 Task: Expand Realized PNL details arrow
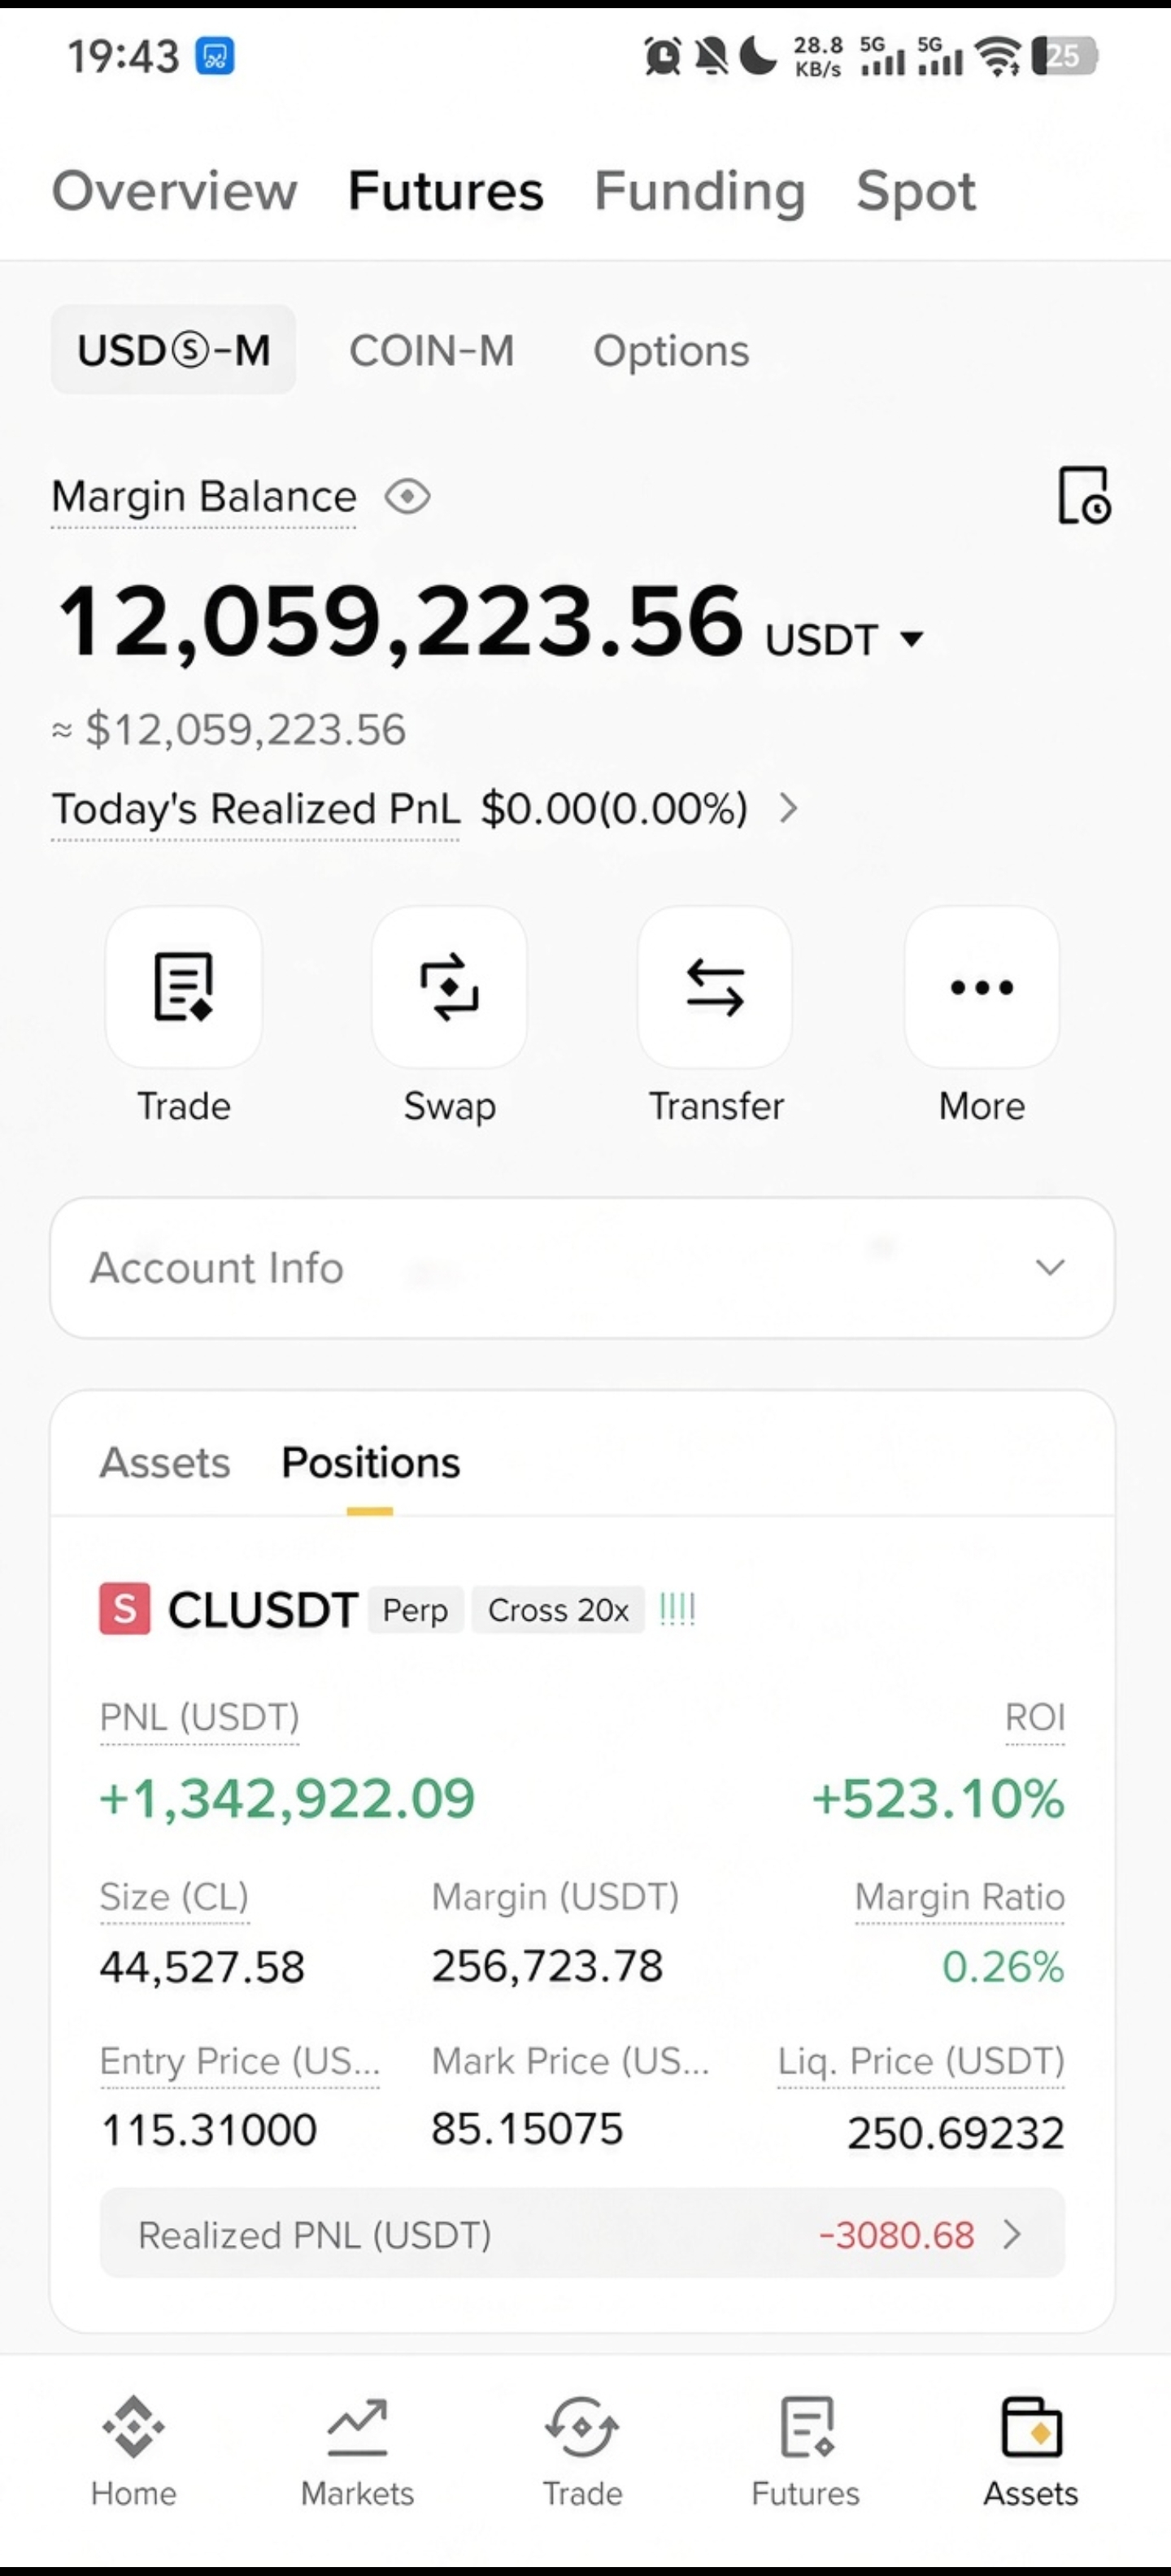[x=1012, y=2234]
